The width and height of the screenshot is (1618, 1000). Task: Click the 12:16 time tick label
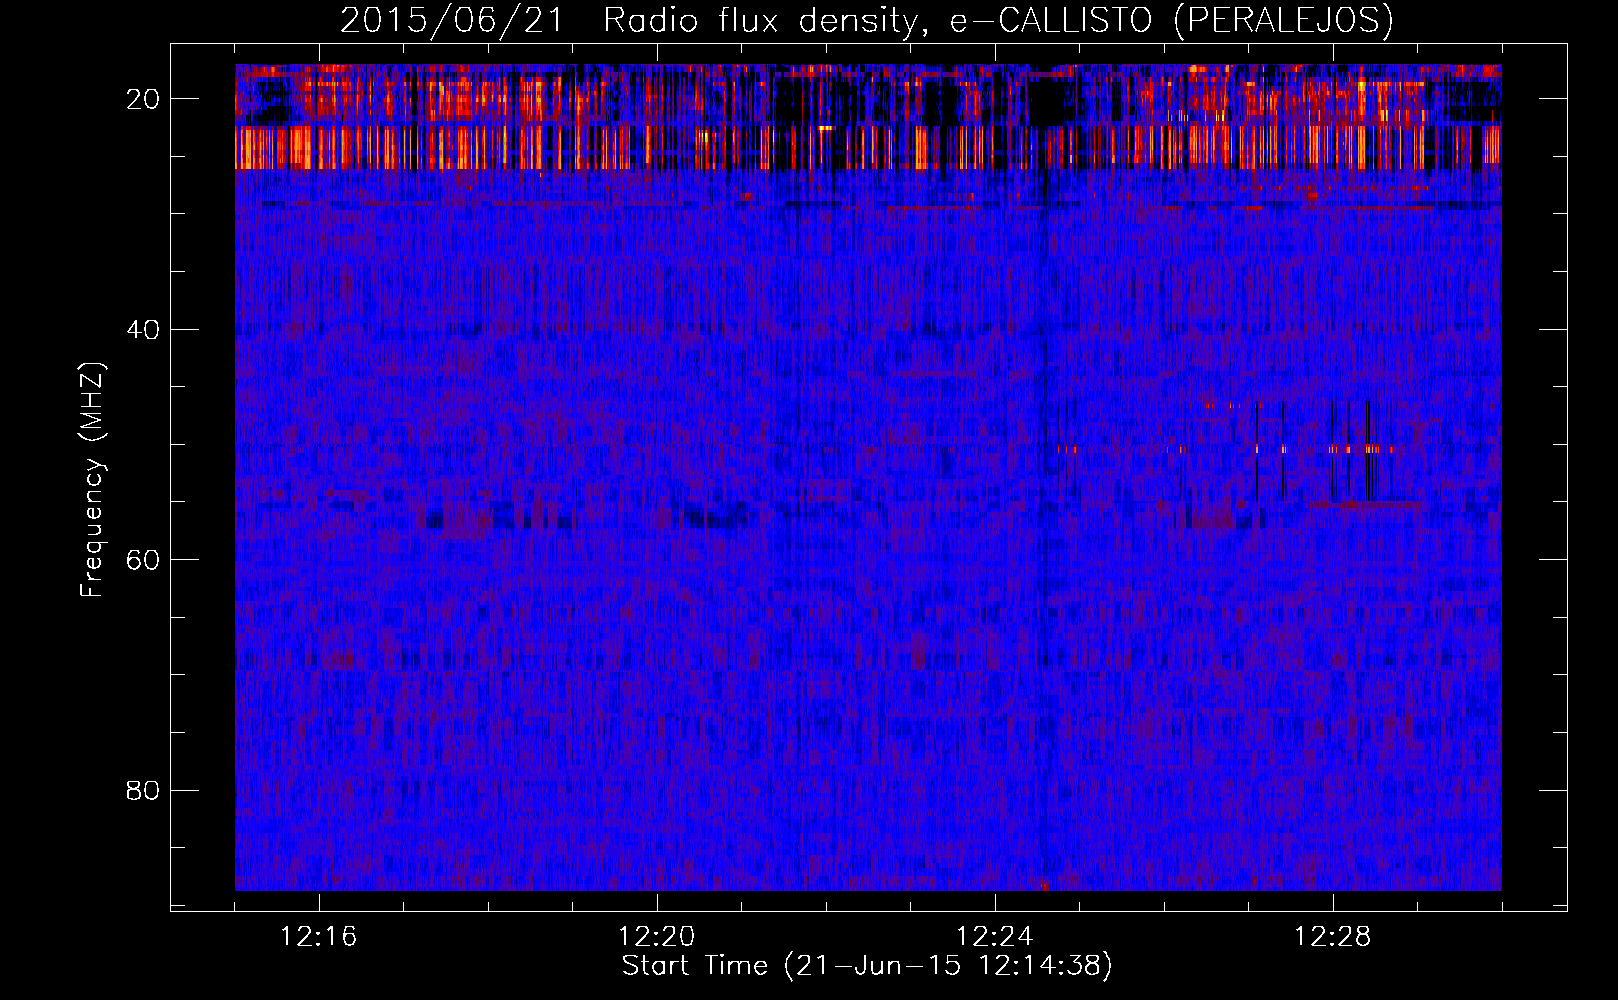[319, 937]
